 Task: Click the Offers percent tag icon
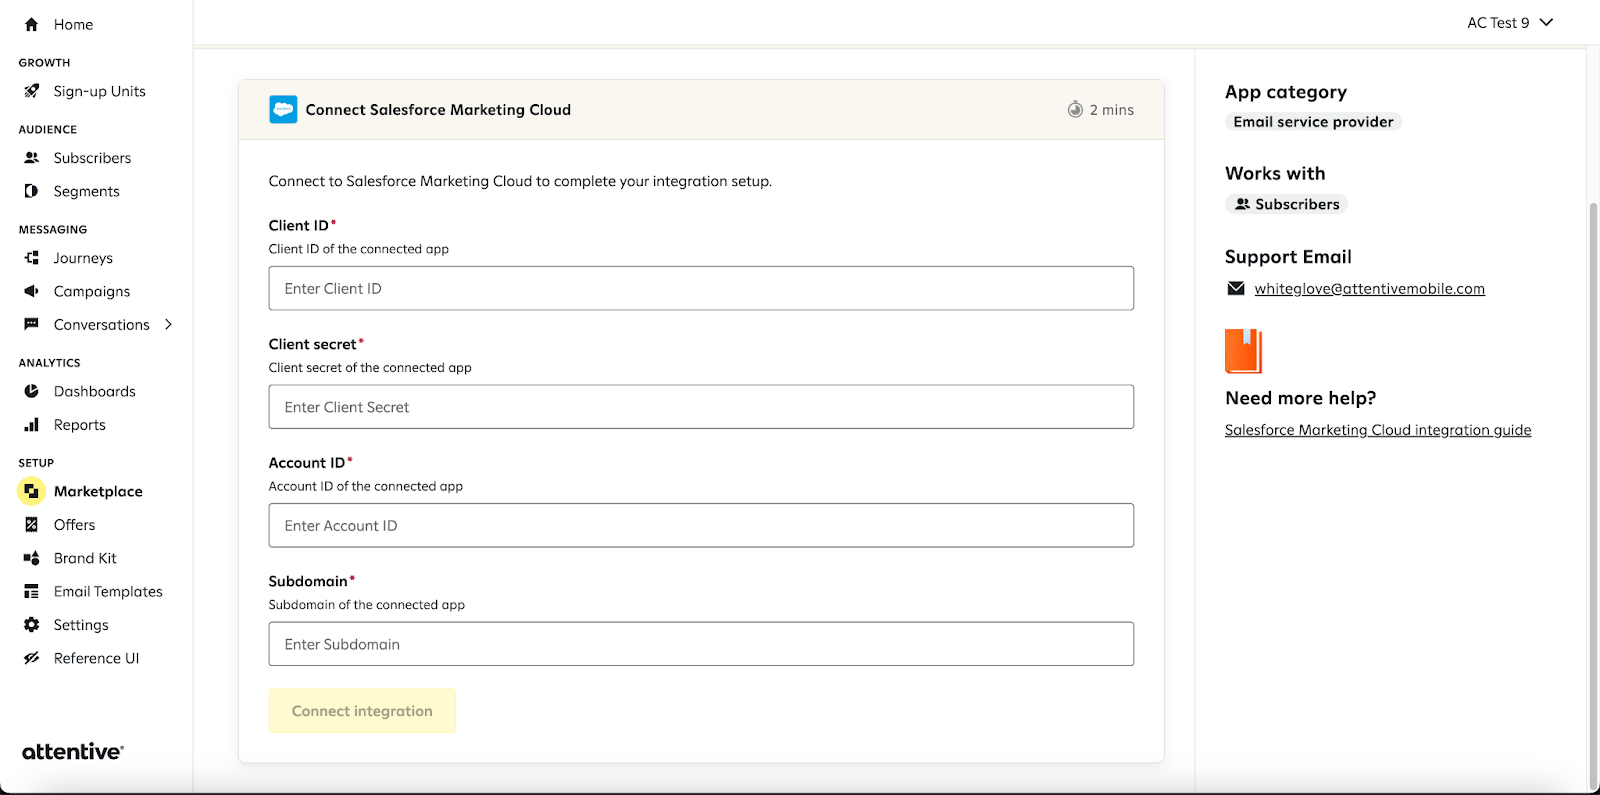pos(32,525)
